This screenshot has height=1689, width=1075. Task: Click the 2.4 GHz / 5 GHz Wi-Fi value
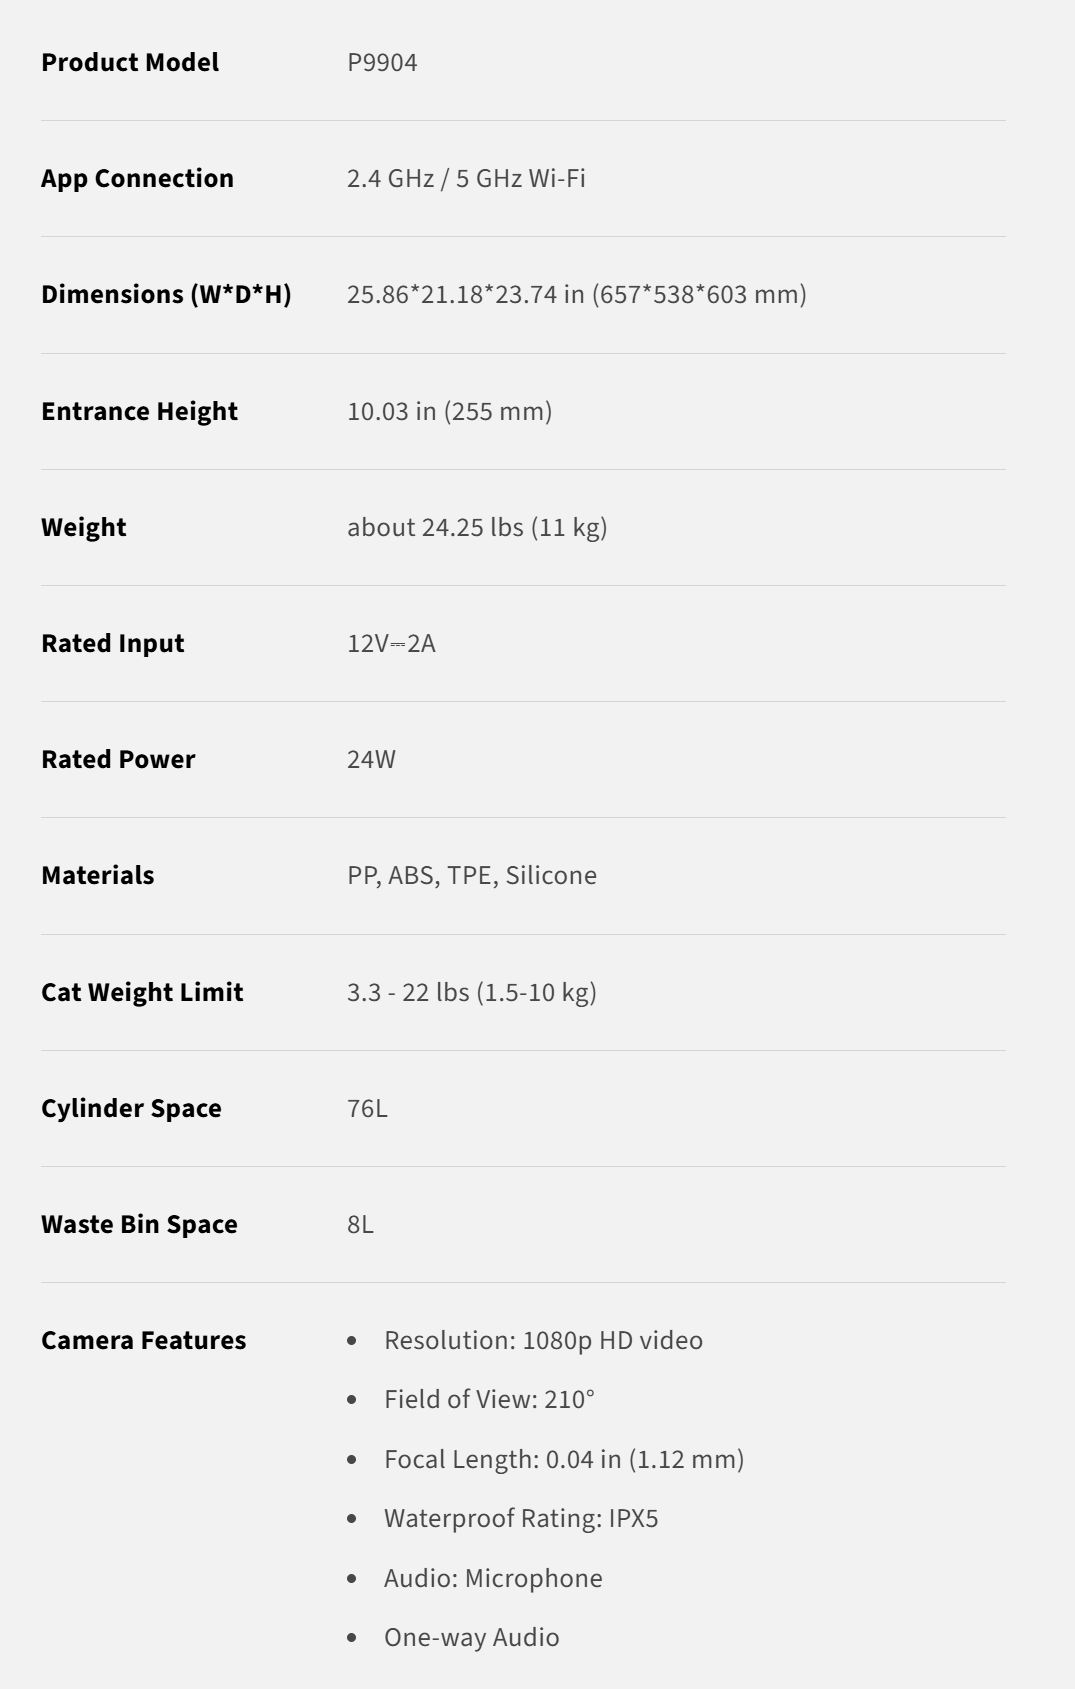pyautogui.click(x=466, y=178)
